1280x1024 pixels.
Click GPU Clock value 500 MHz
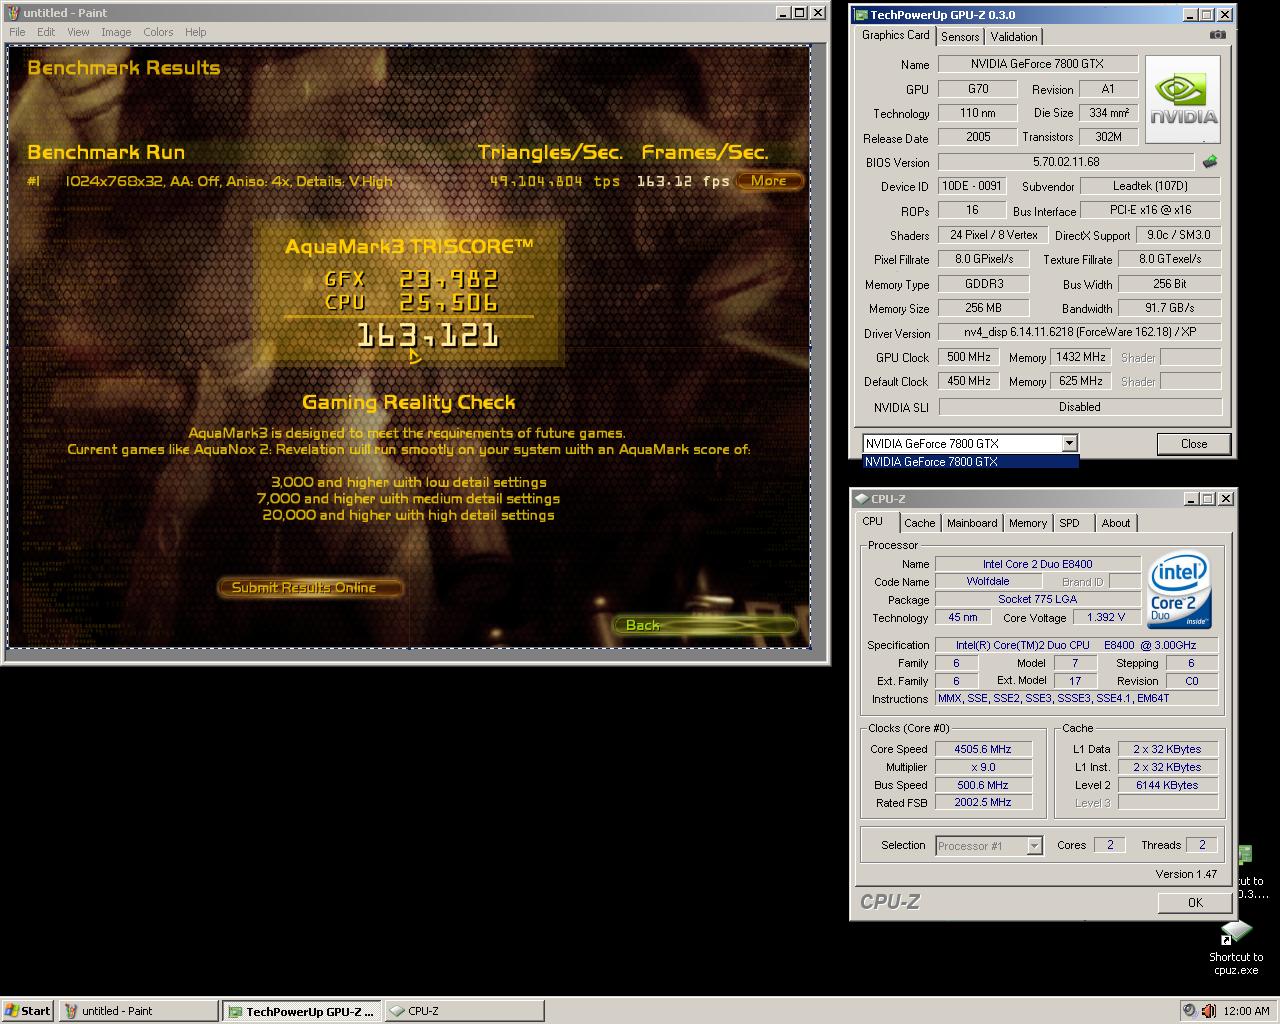click(969, 357)
